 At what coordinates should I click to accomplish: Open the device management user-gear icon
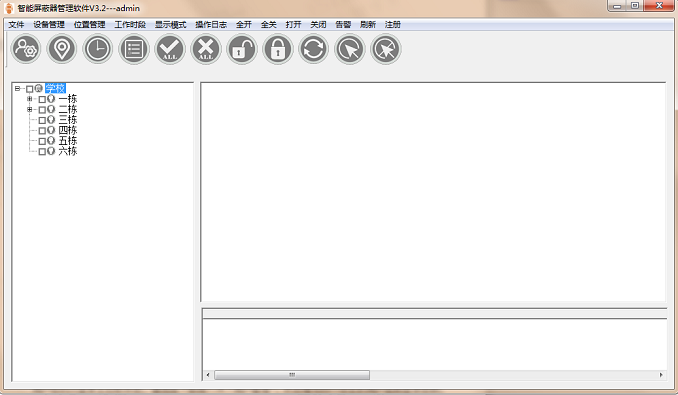click(x=26, y=49)
